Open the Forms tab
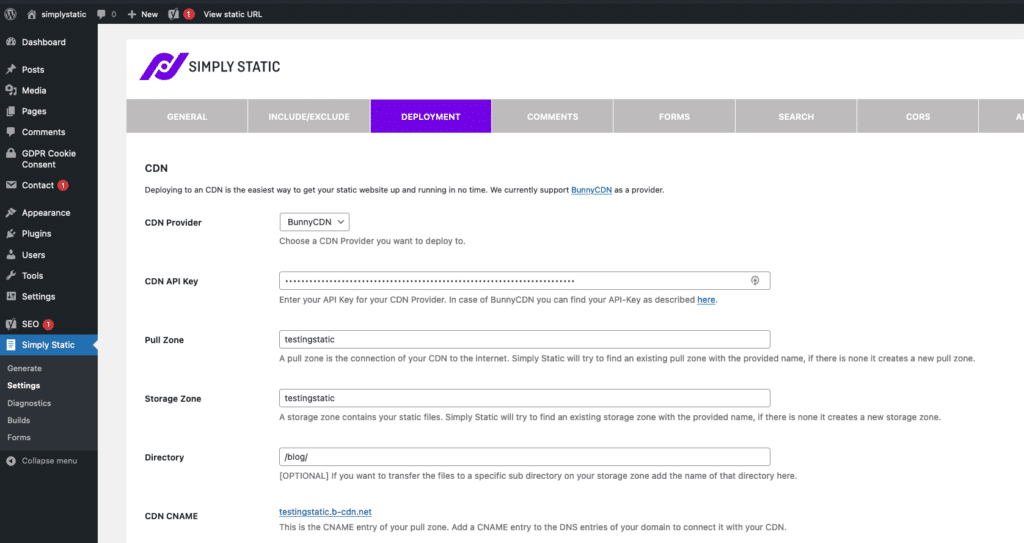 [674, 116]
